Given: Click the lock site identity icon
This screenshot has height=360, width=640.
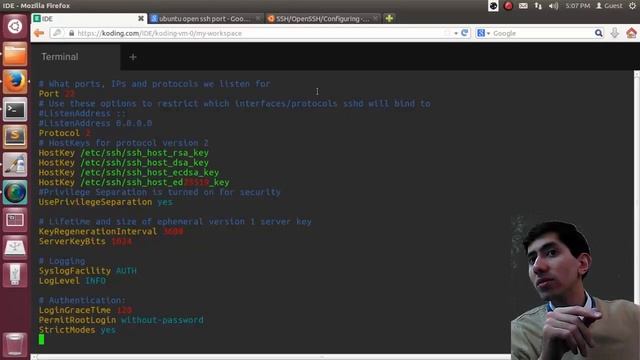Looking at the screenshot, I should coord(71,33).
